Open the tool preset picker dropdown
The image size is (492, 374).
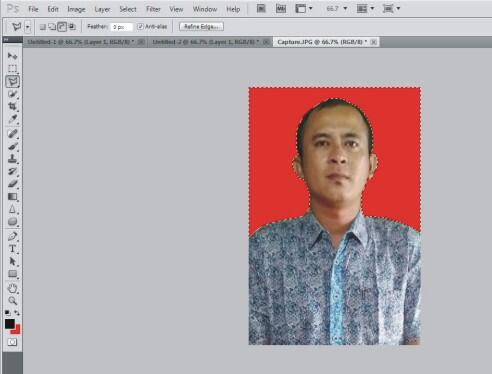click(28, 27)
